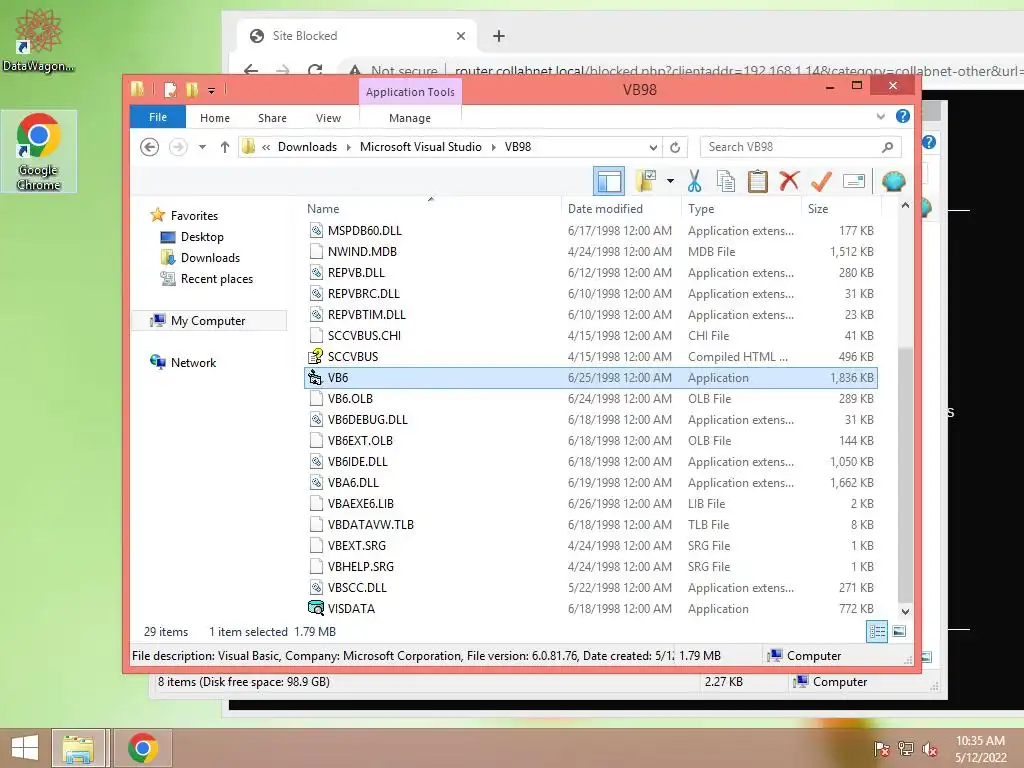Open the Windows Start button

coord(25,748)
